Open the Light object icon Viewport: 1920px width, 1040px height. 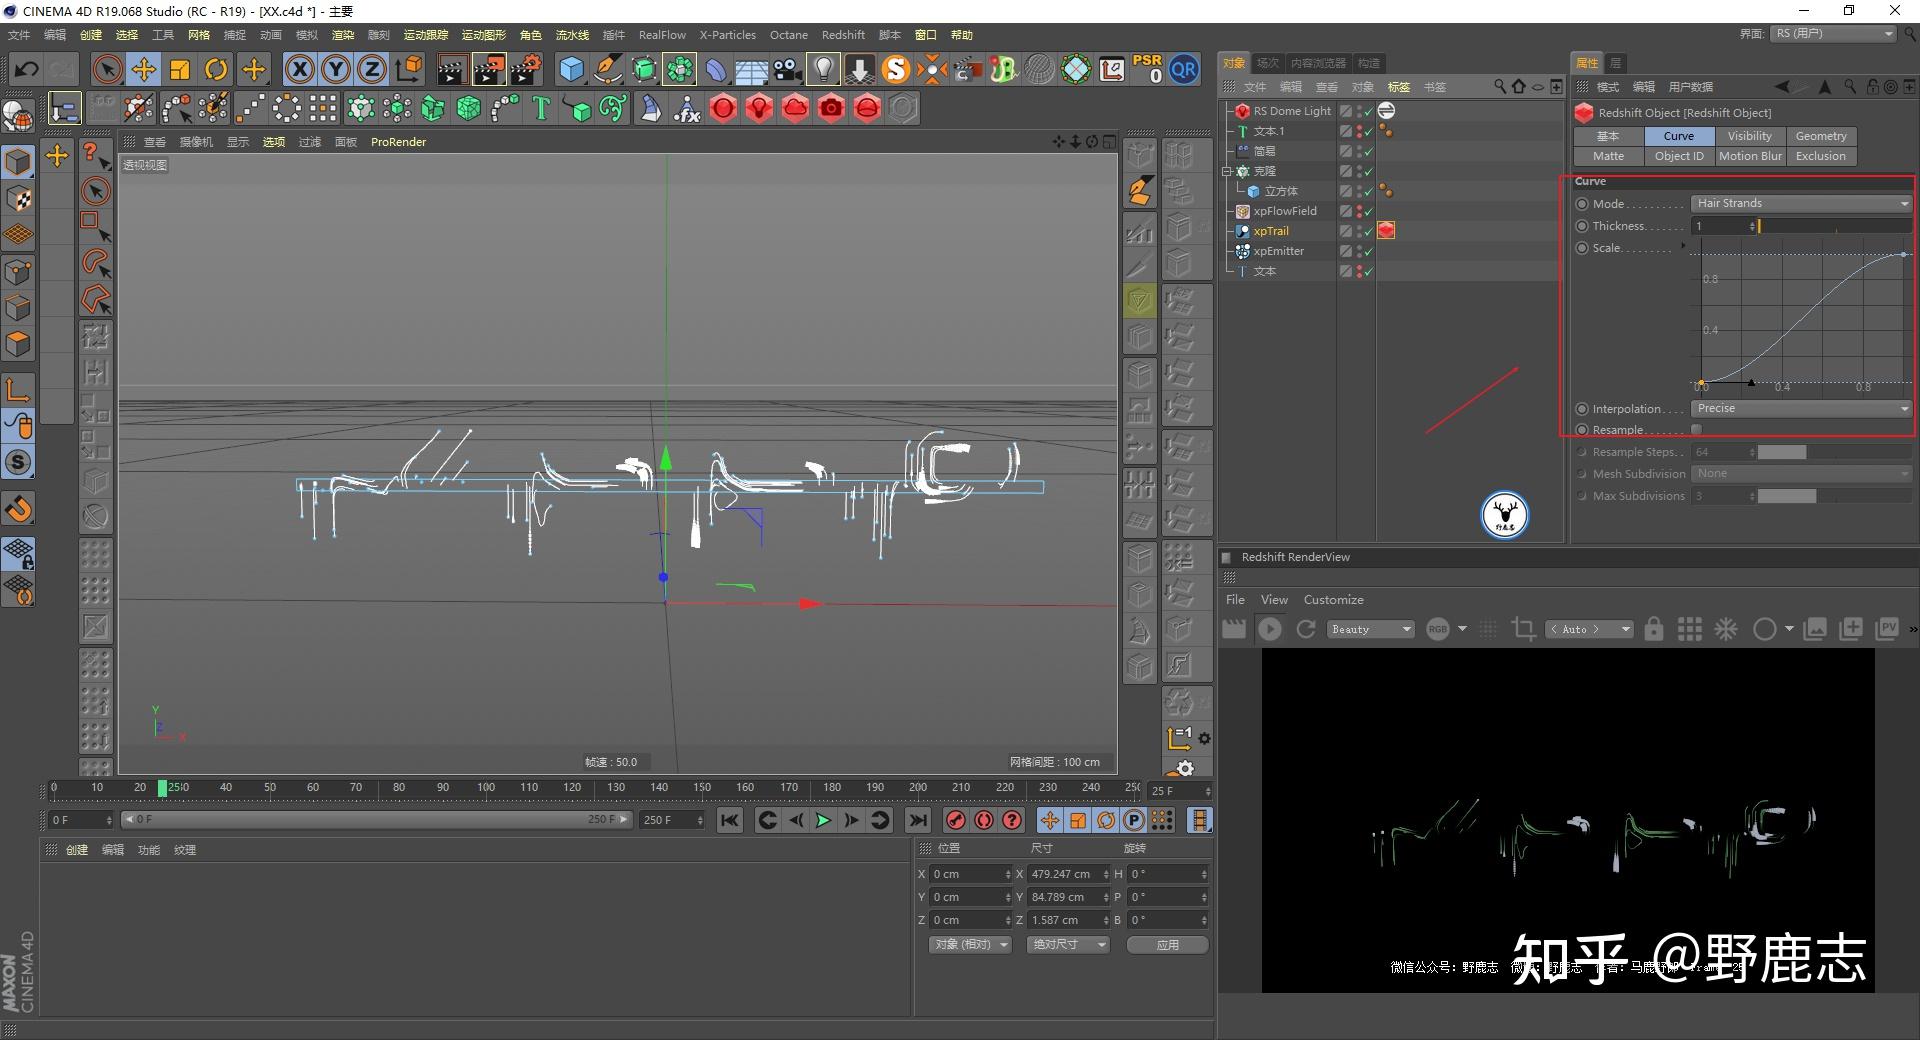pyautogui.click(x=823, y=69)
